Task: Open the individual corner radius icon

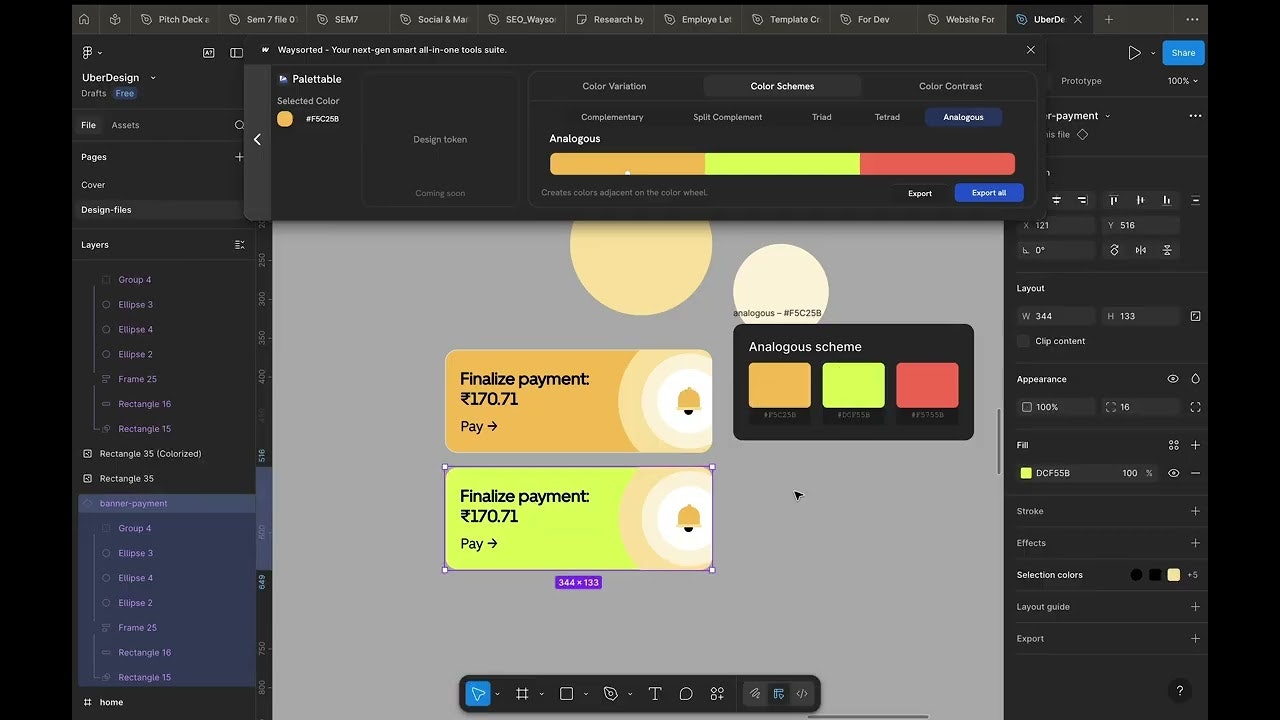Action: point(1196,407)
